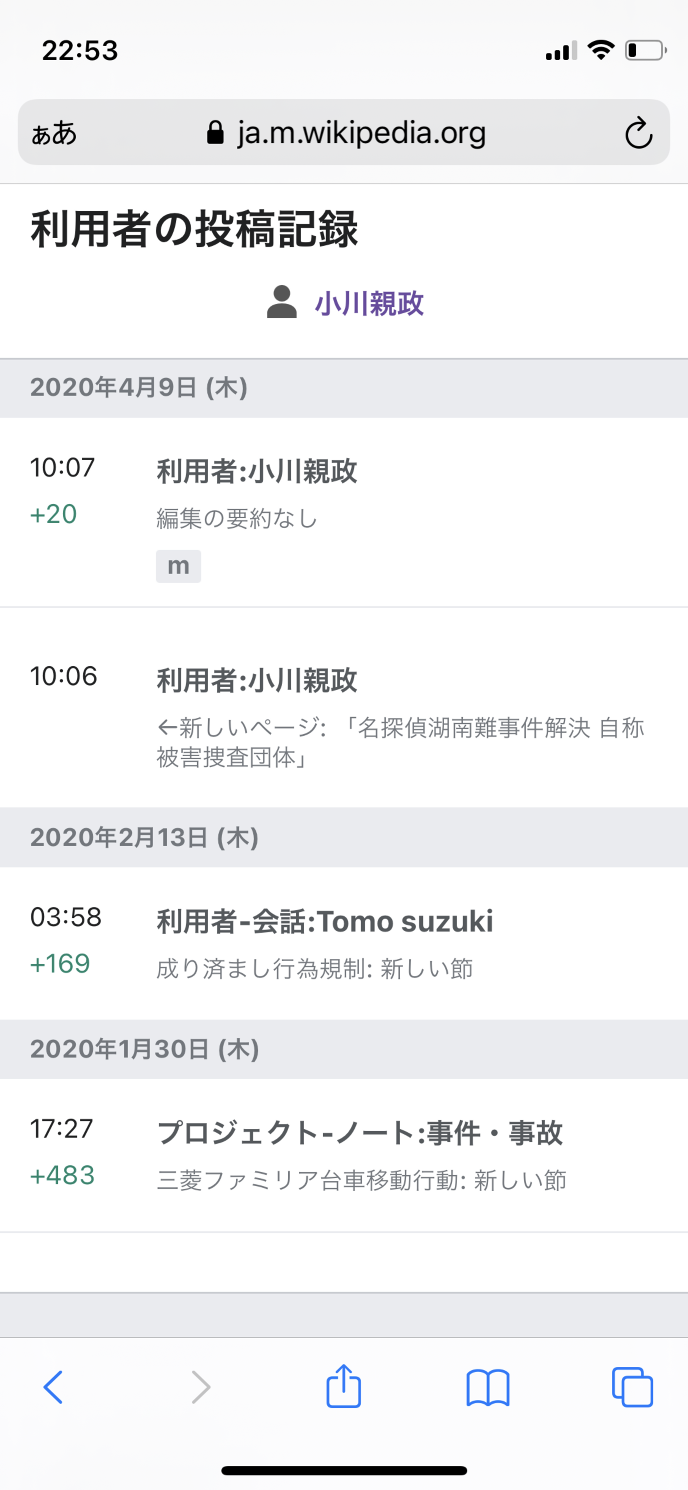Open プロジェクト-ノート:事件・事故 contribution
This screenshot has height=1490, width=688.
pos(360,1133)
